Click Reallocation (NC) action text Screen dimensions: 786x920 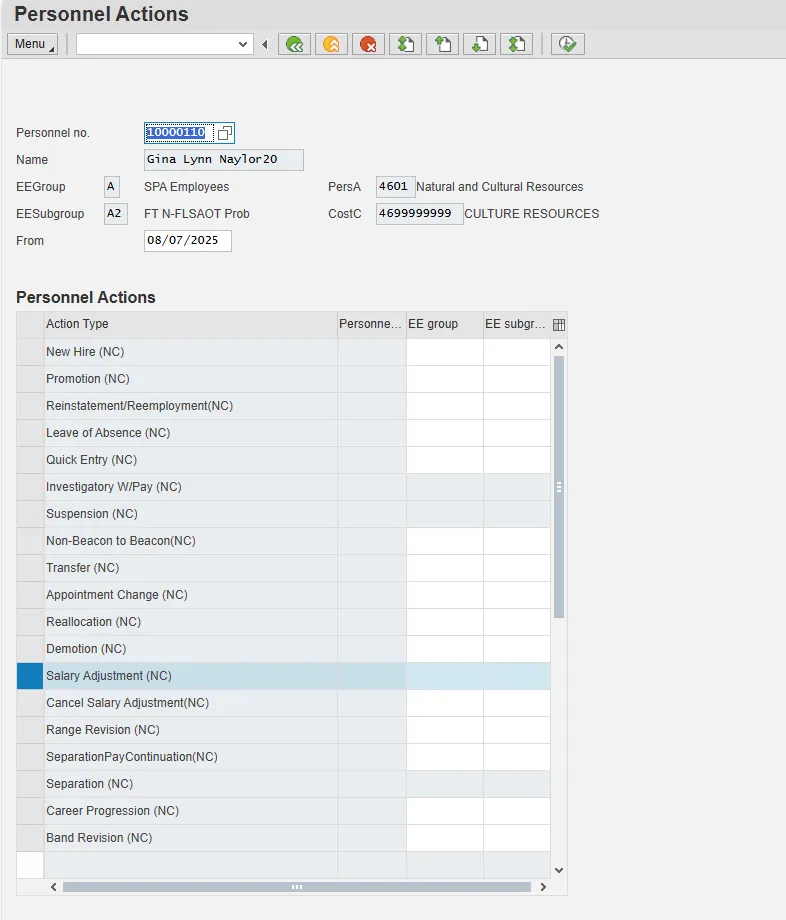[x=94, y=622]
